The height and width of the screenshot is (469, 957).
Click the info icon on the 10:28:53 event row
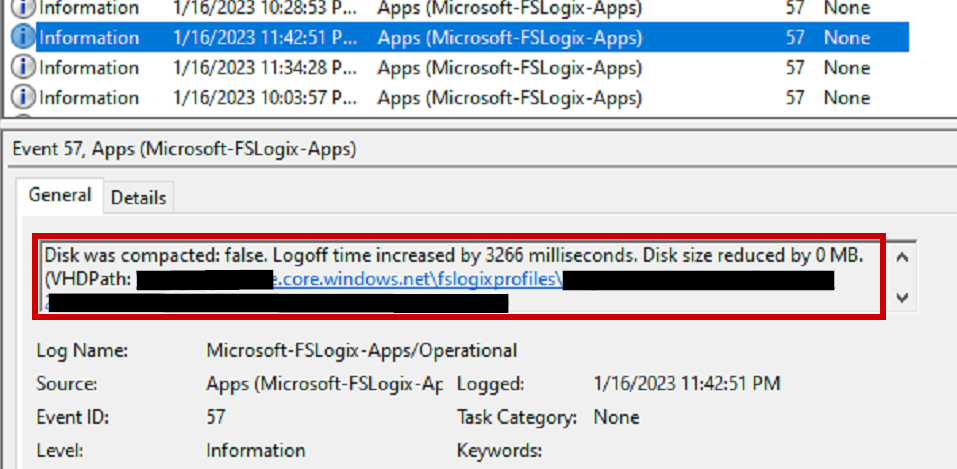point(23,8)
